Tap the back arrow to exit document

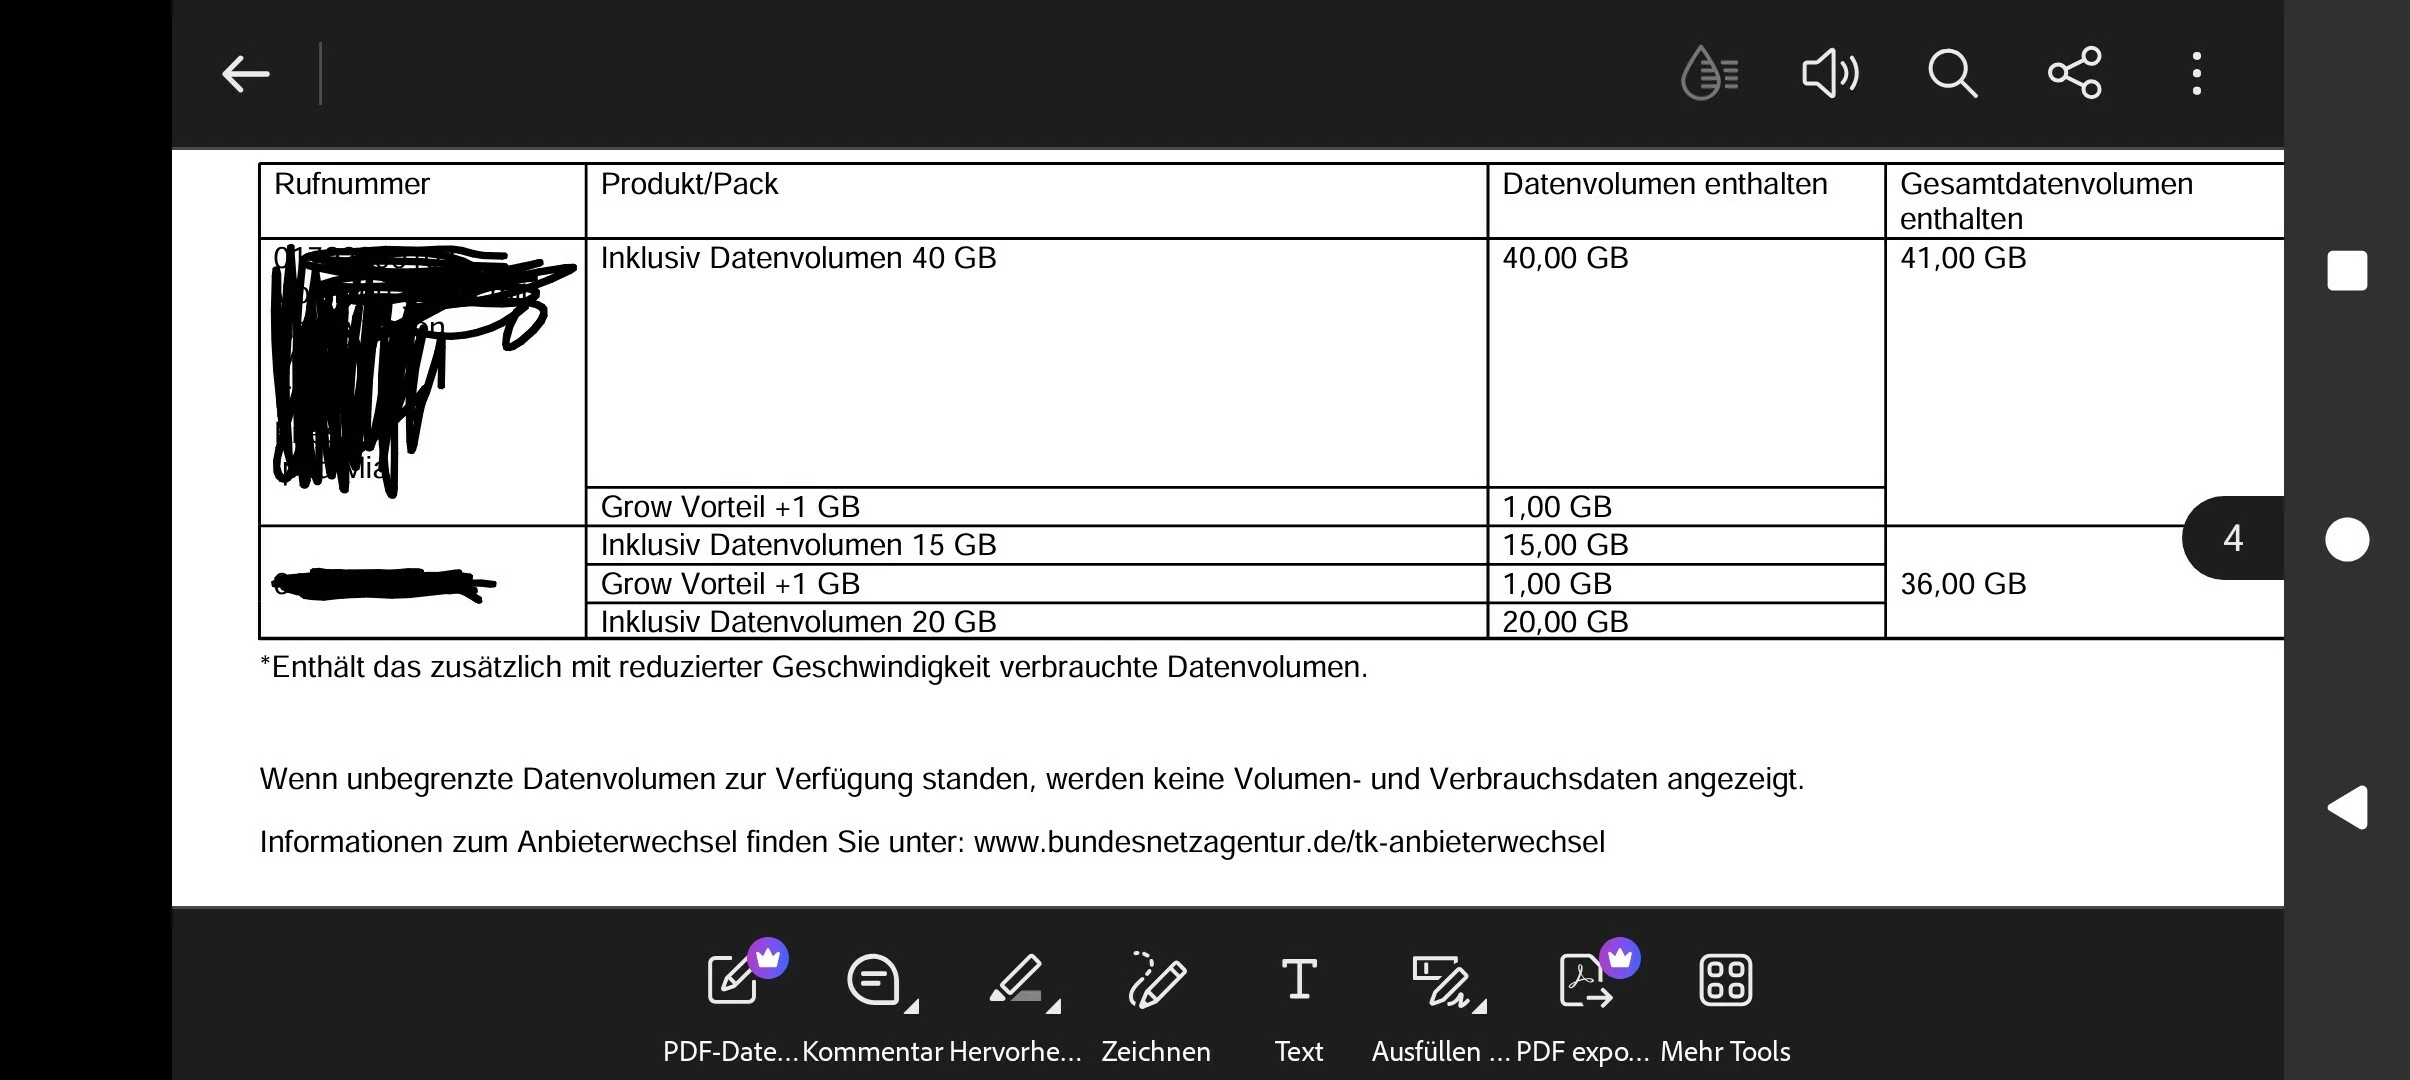[245, 74]
